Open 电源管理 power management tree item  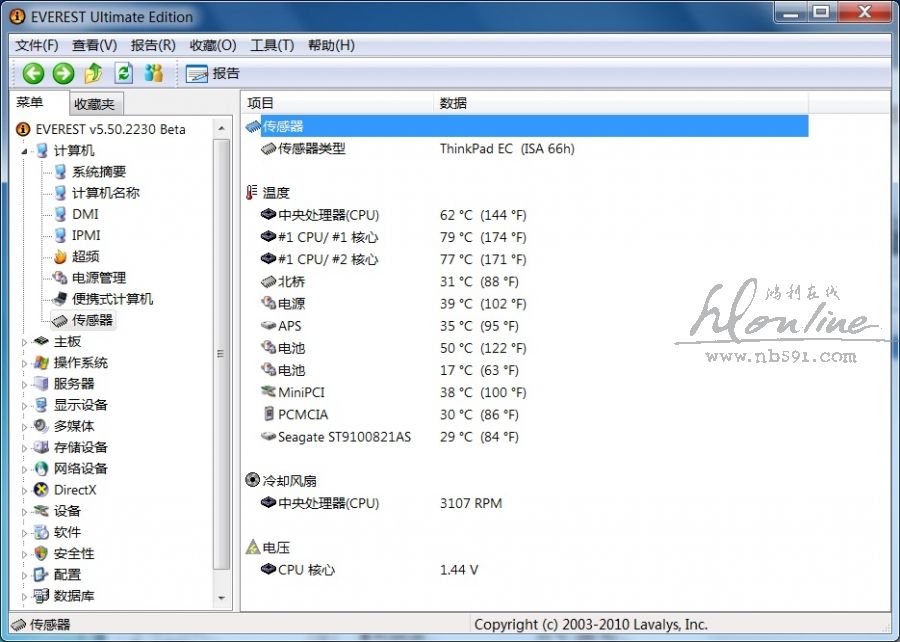tap(98, 278)
